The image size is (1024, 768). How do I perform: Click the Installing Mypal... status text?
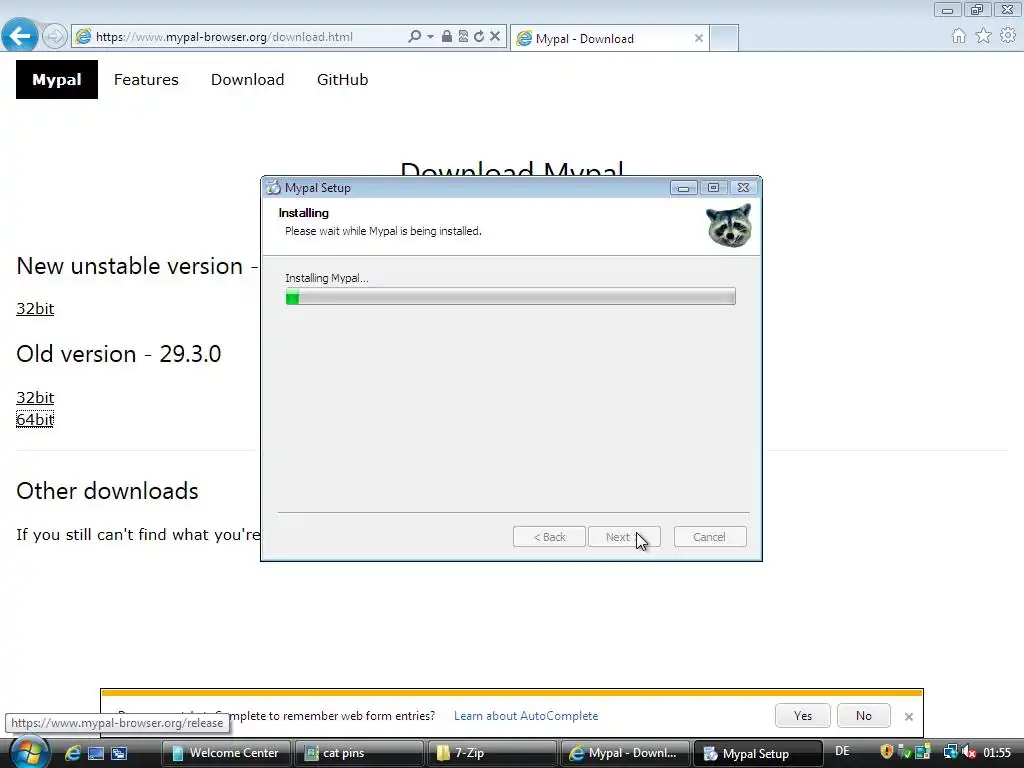[x=327, y=278]
